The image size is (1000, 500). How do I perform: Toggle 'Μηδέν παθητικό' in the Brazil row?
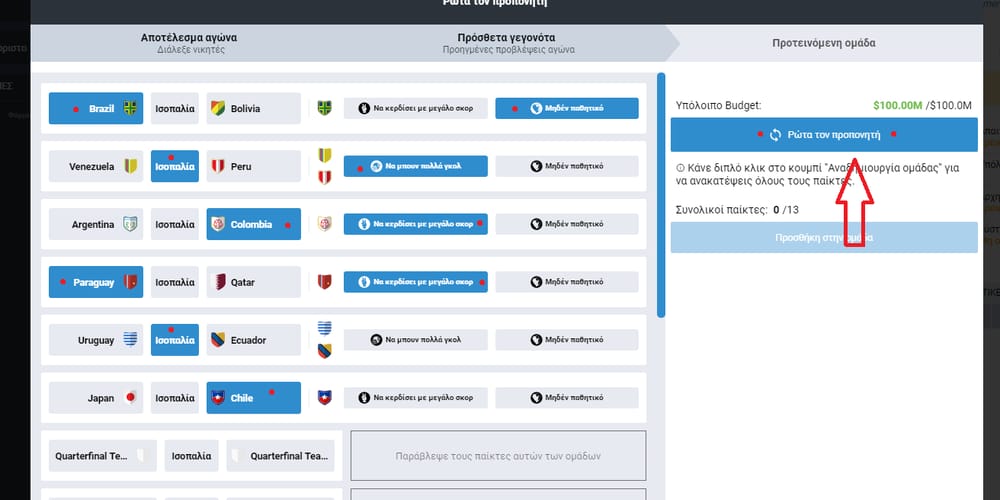click(567, 108)
